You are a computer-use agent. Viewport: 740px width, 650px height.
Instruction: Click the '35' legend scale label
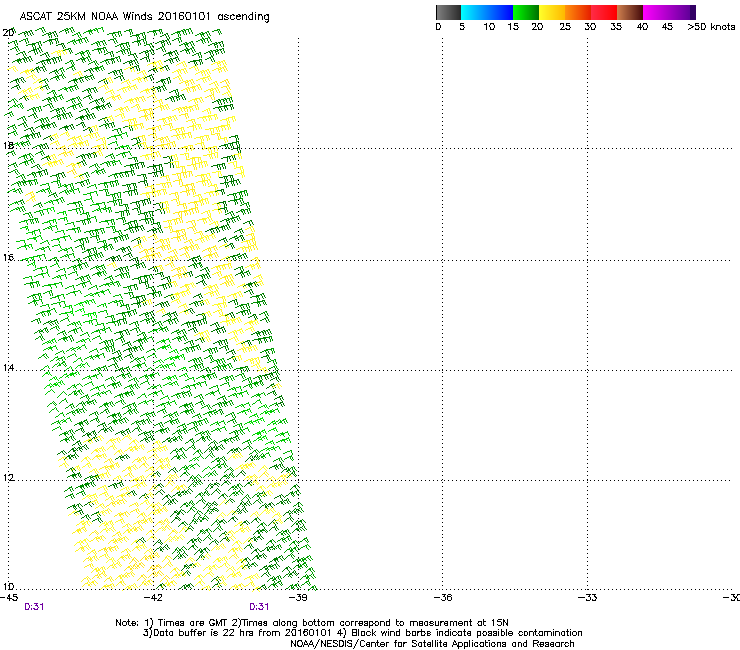click(616, 27)
